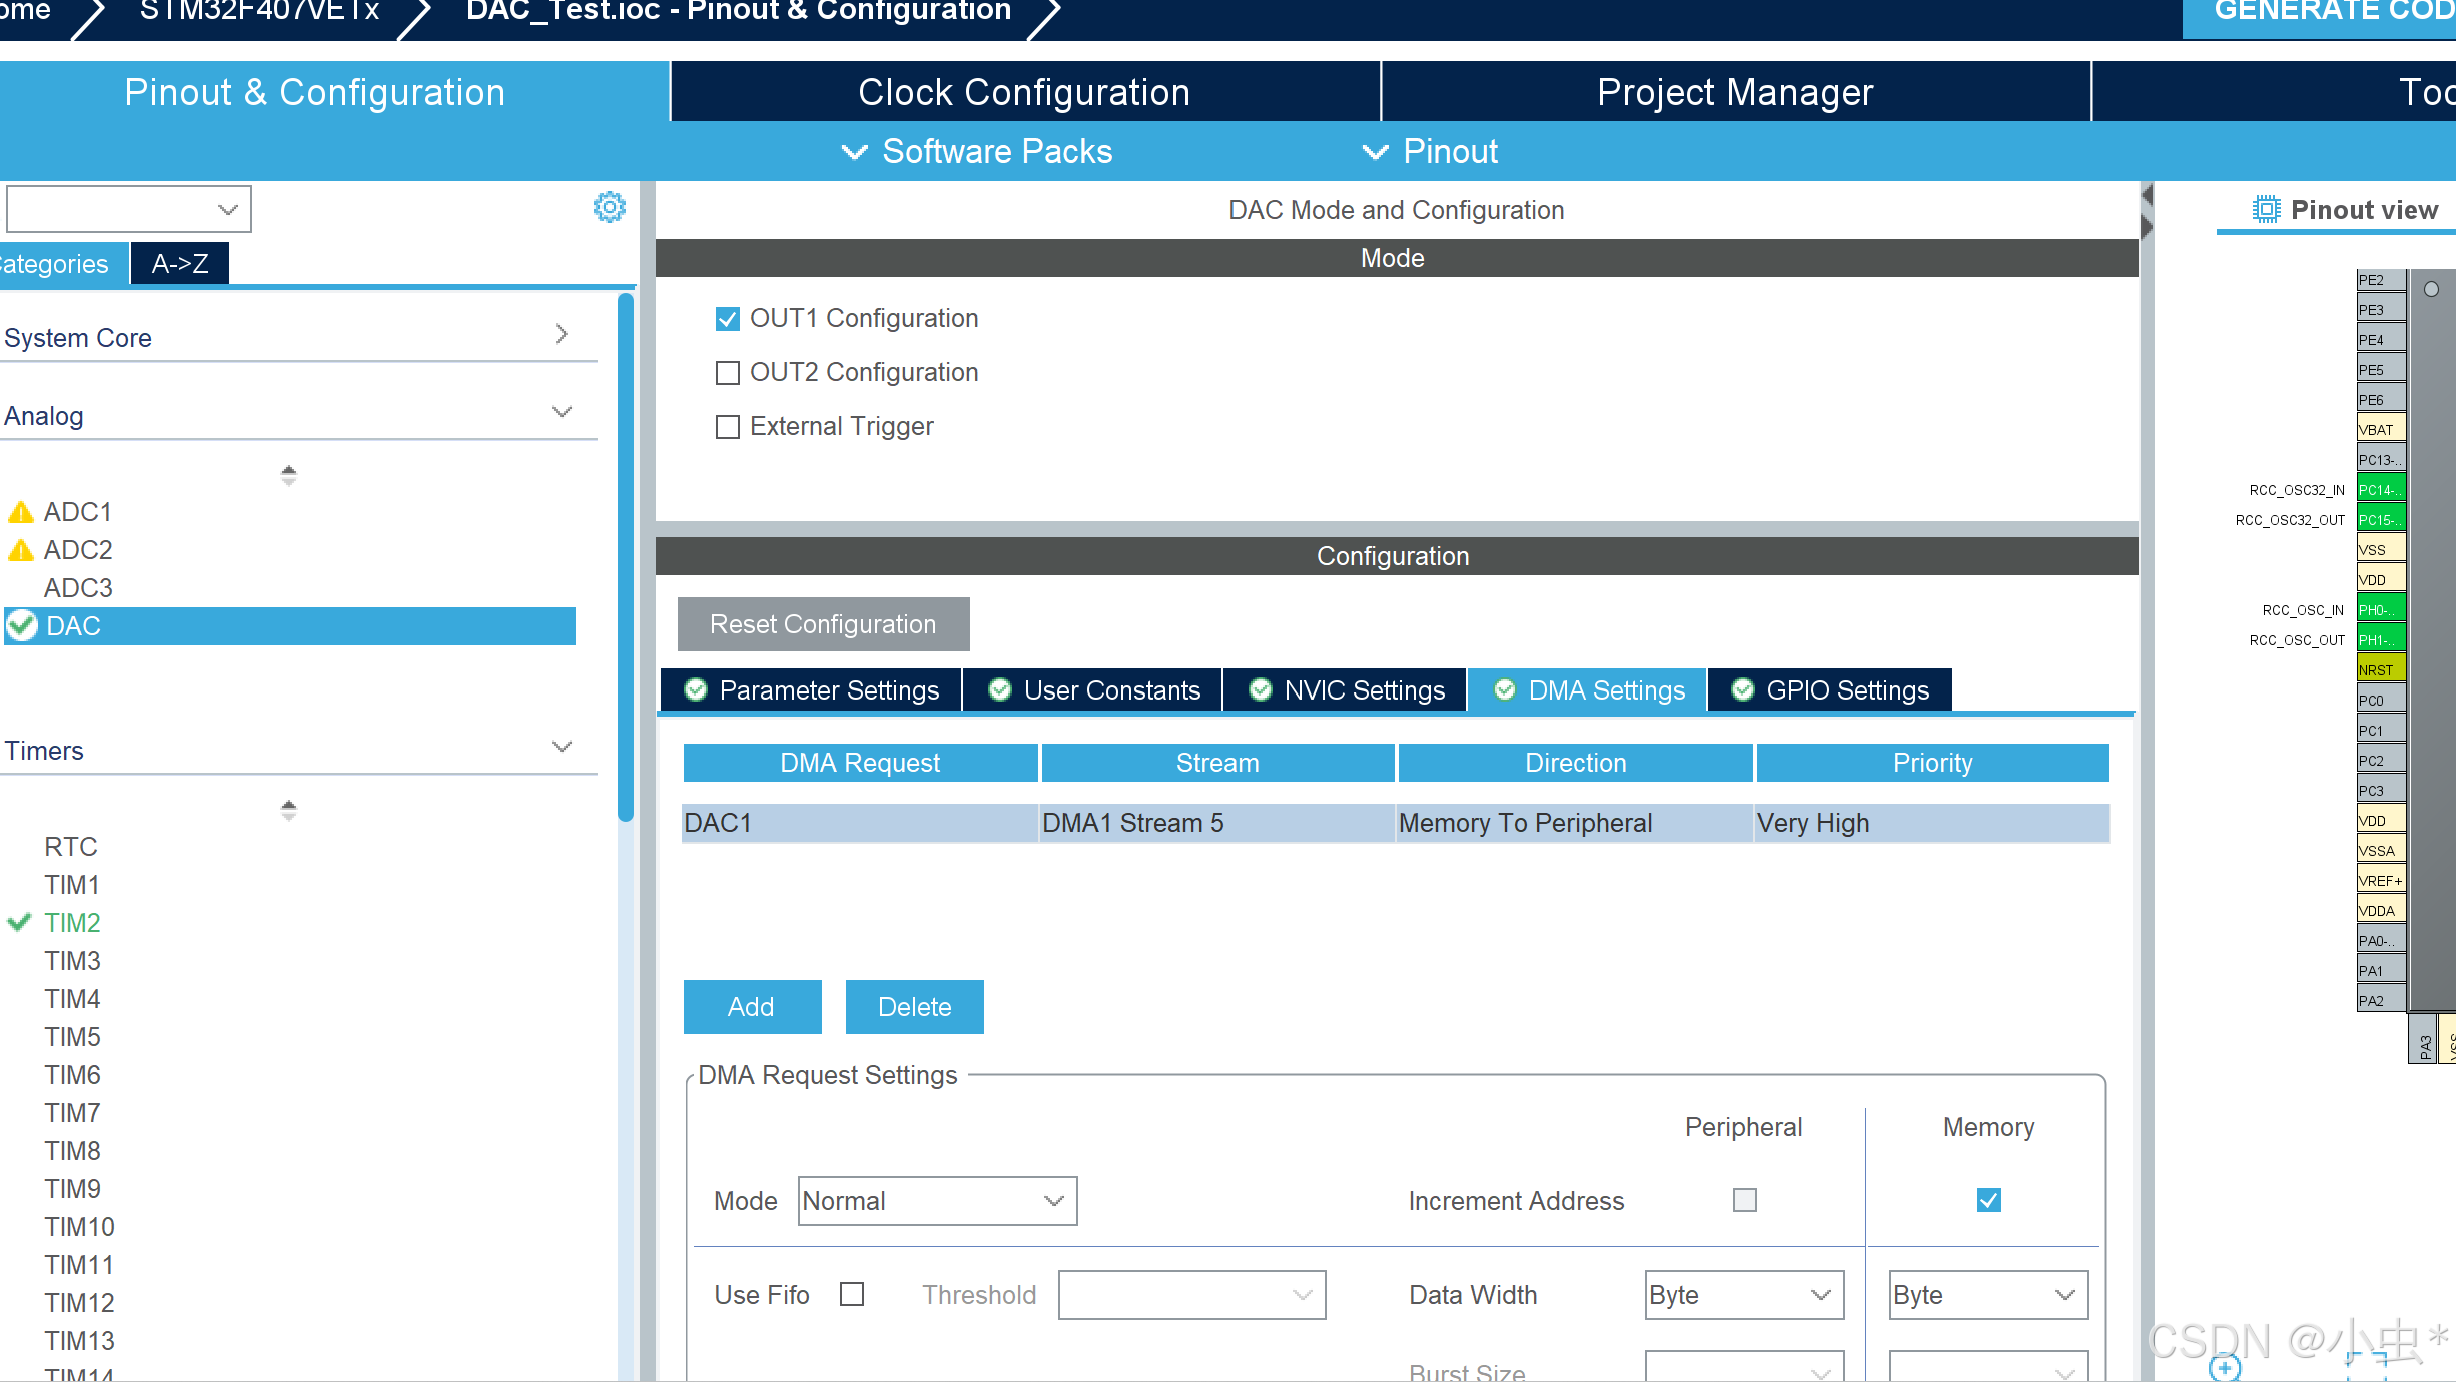Open the Clock Configuration tab
Viewport: 2456px width, 1382px height.
(1024, 92)
